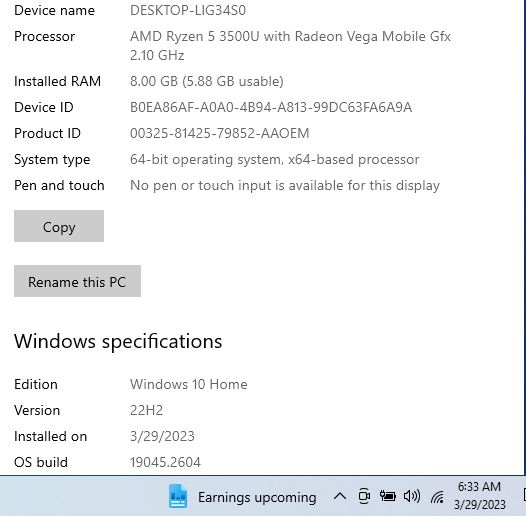Click the Windows specifications heading
526x516 pixels.
click(118, 342)
